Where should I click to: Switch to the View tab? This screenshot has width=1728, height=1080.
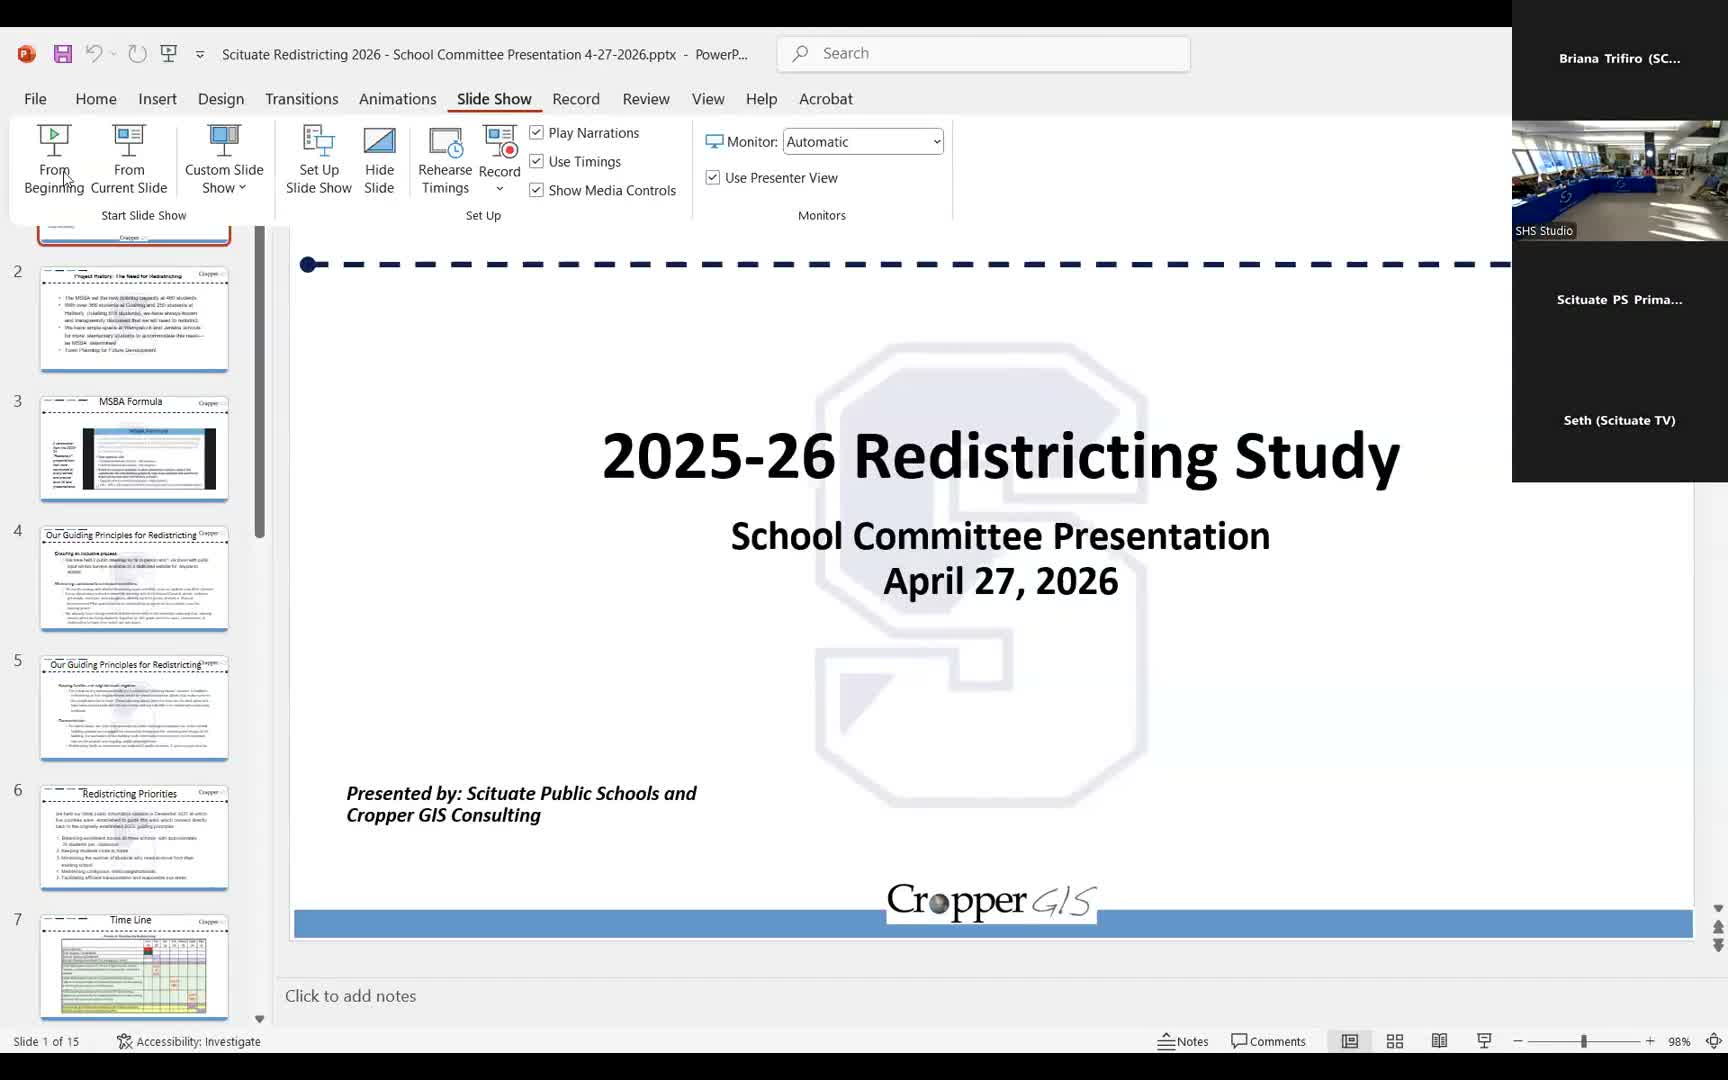point(708,99)
